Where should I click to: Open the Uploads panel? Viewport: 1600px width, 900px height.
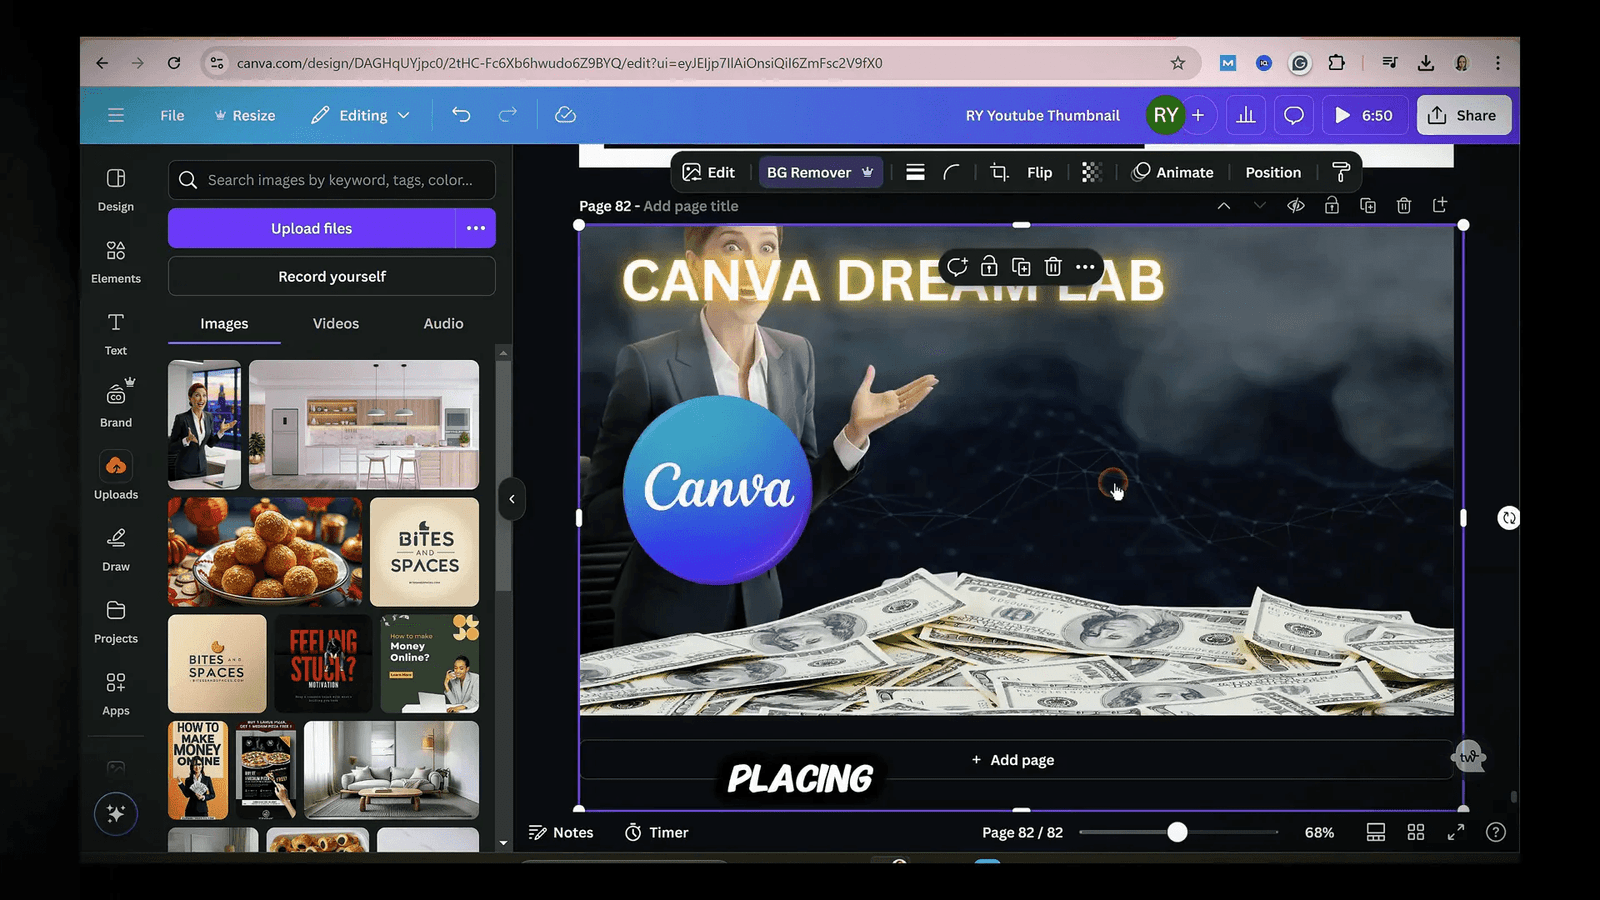(116, 476)
